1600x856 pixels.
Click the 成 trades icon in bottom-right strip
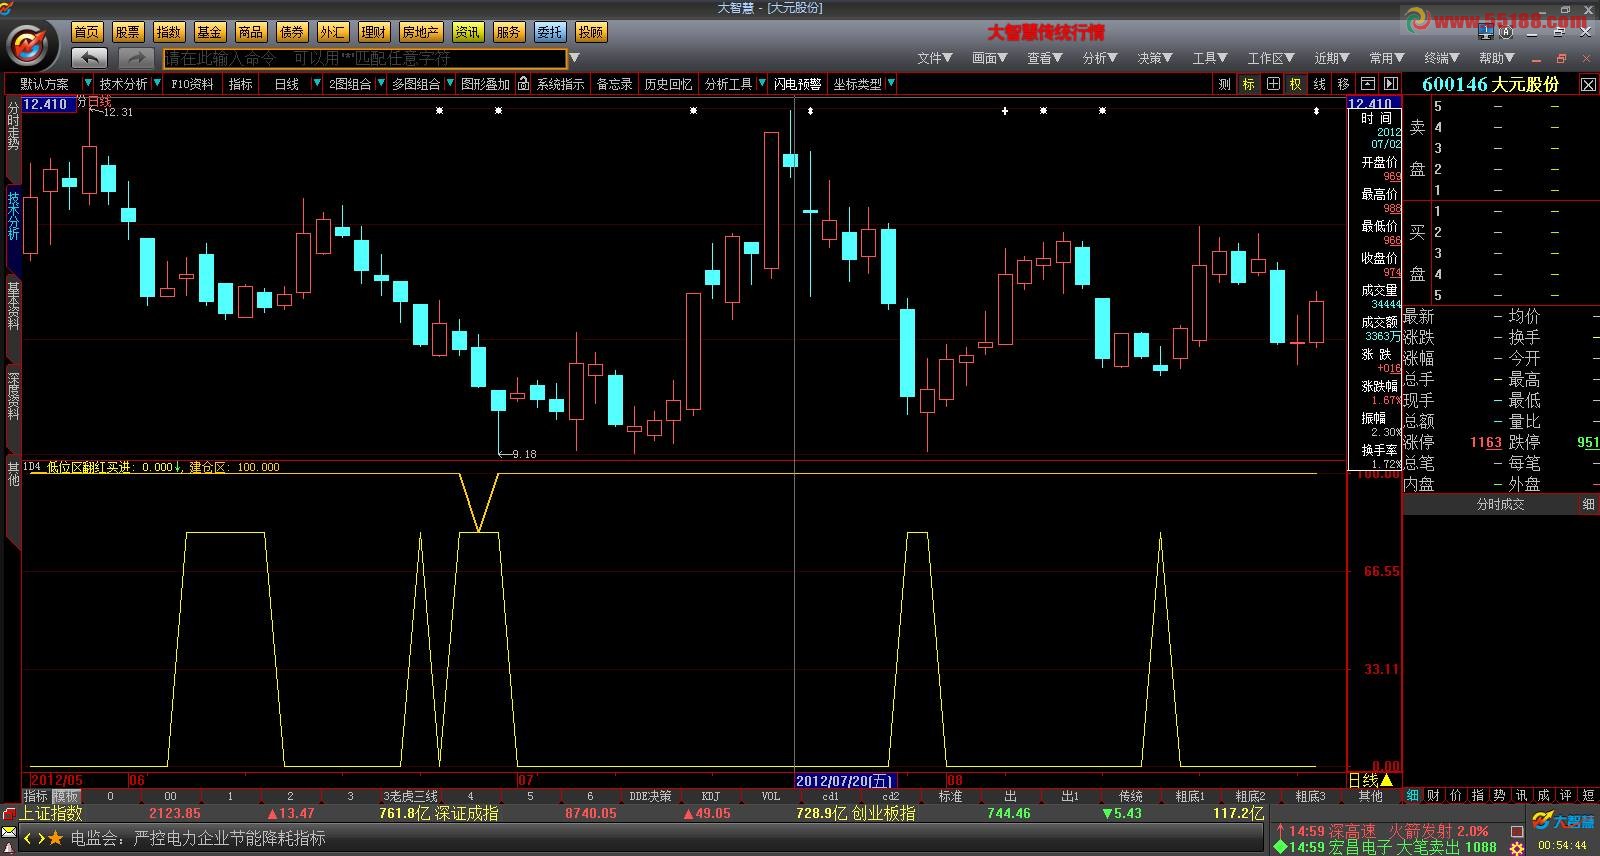(1544, 796)
